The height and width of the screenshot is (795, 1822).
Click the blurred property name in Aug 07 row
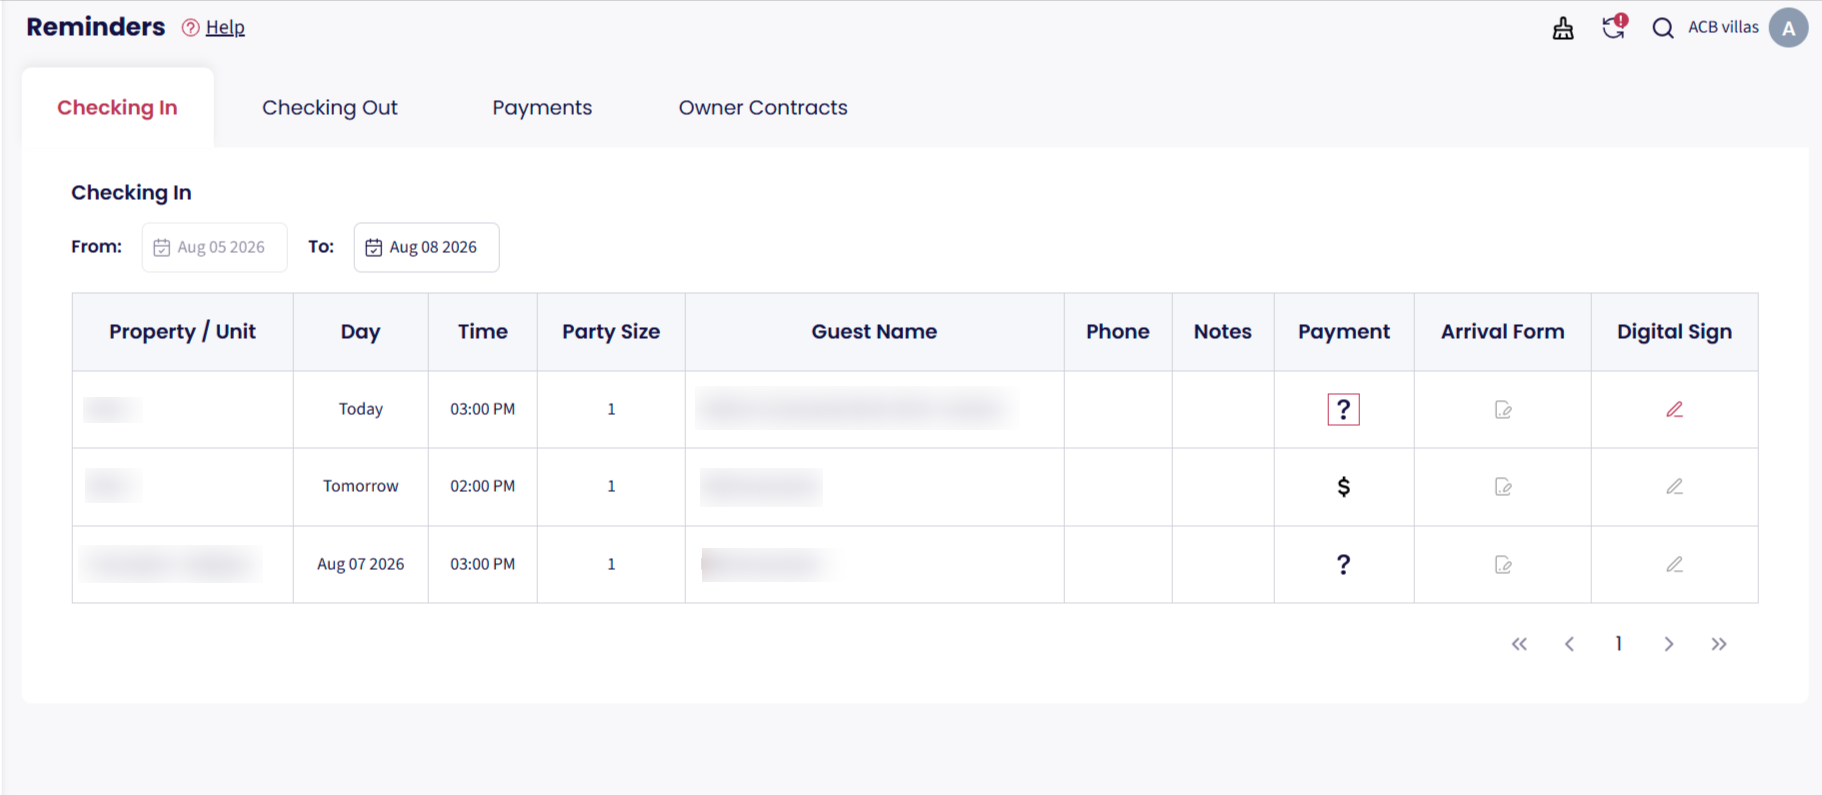pos(172,564)
